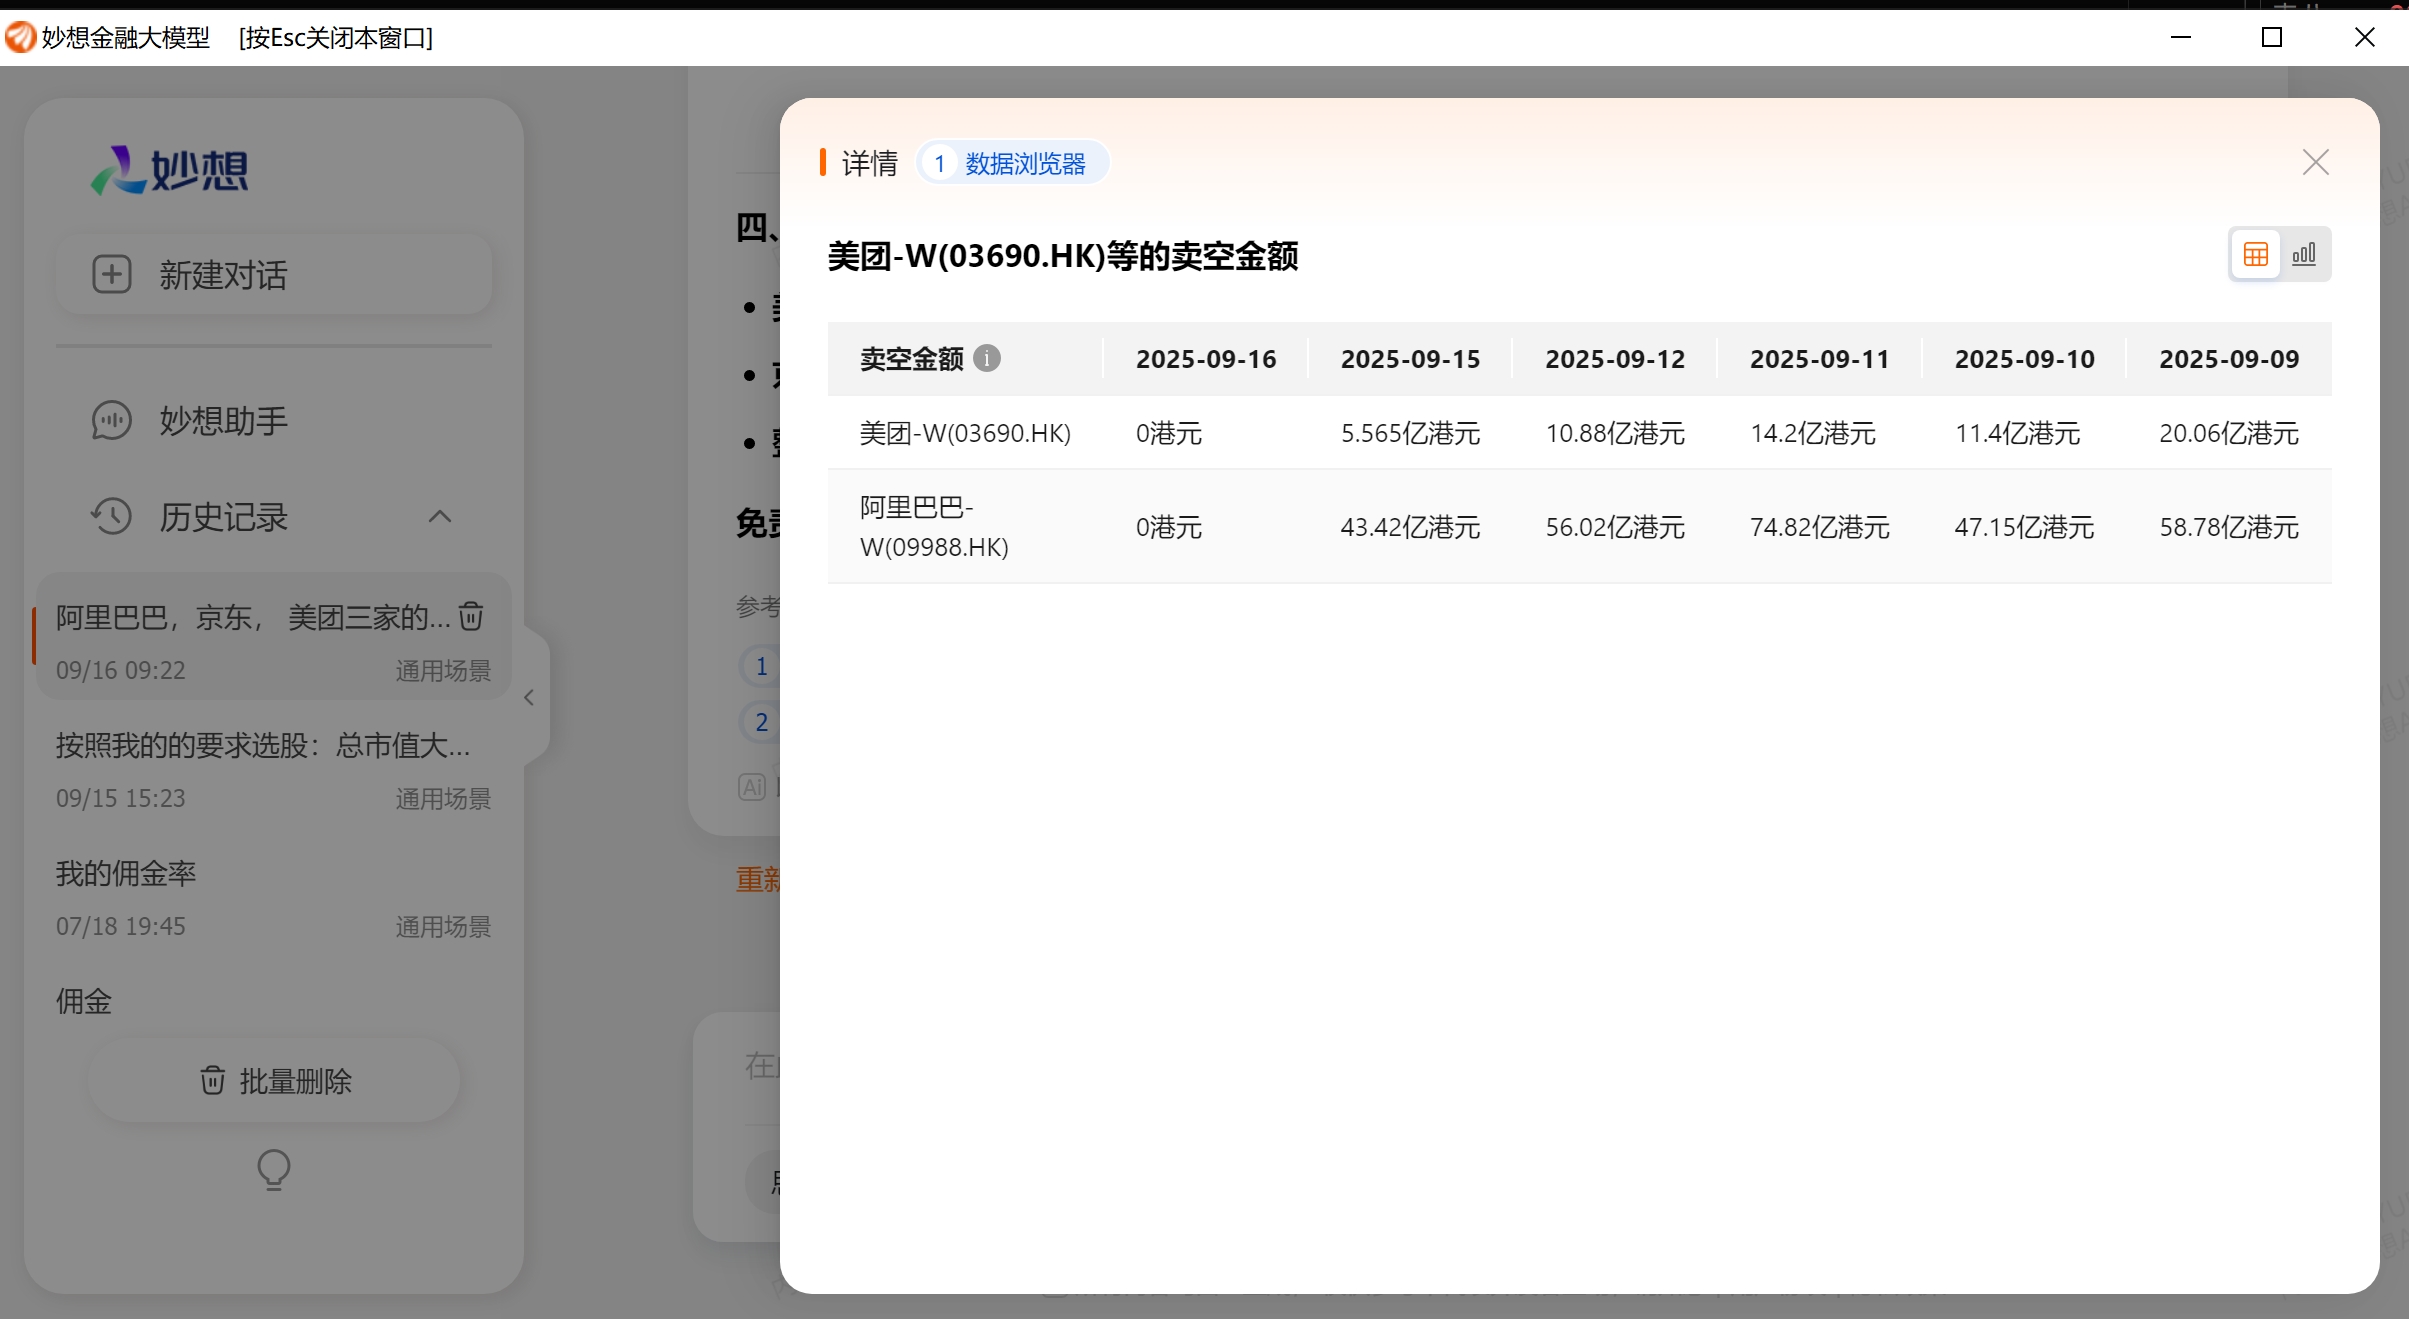The width and height of the screenshot is (2409, 1319).
Task: Select the 美团-W(03690.HK) row label
Action: 965,433
